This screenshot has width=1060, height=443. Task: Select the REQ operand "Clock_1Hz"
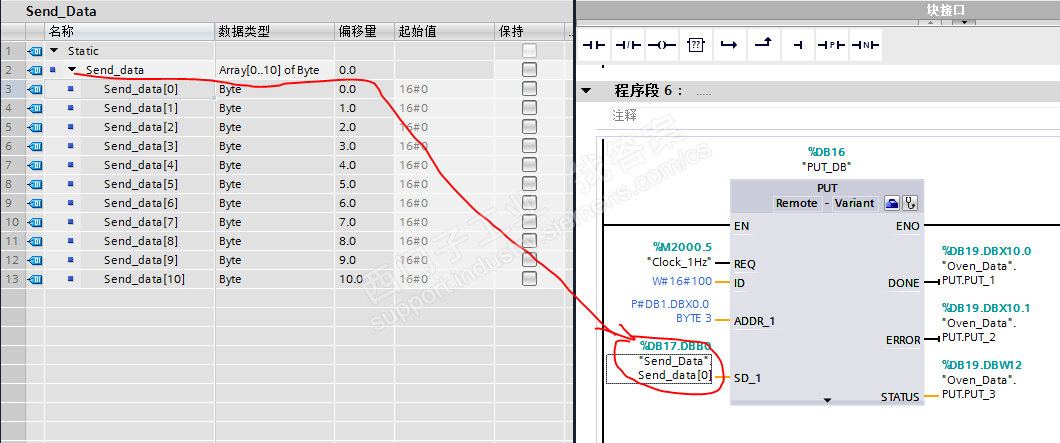pos(679,262)
